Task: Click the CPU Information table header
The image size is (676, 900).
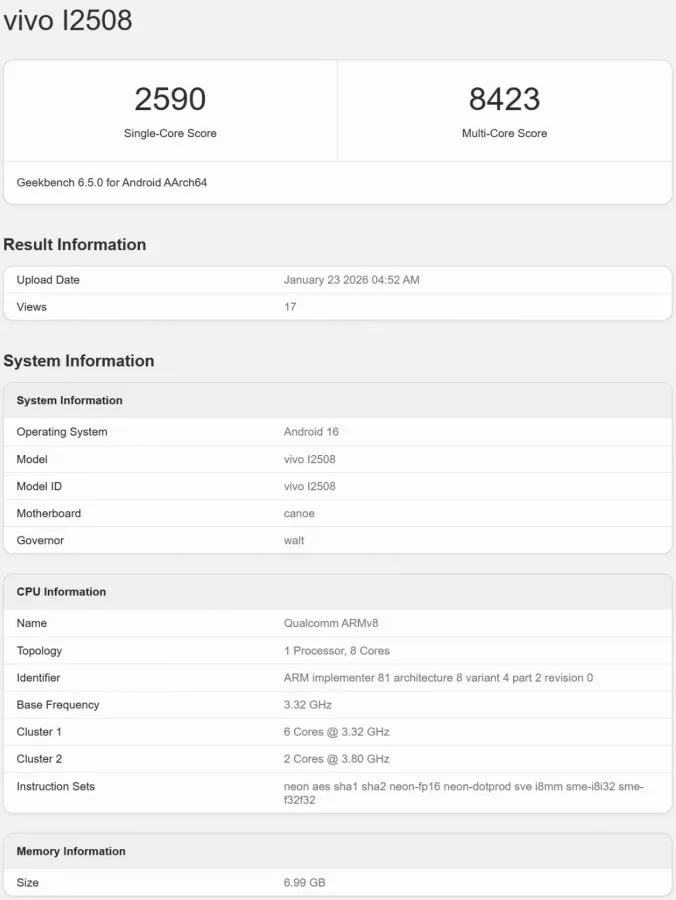Action: click(61, 592)
